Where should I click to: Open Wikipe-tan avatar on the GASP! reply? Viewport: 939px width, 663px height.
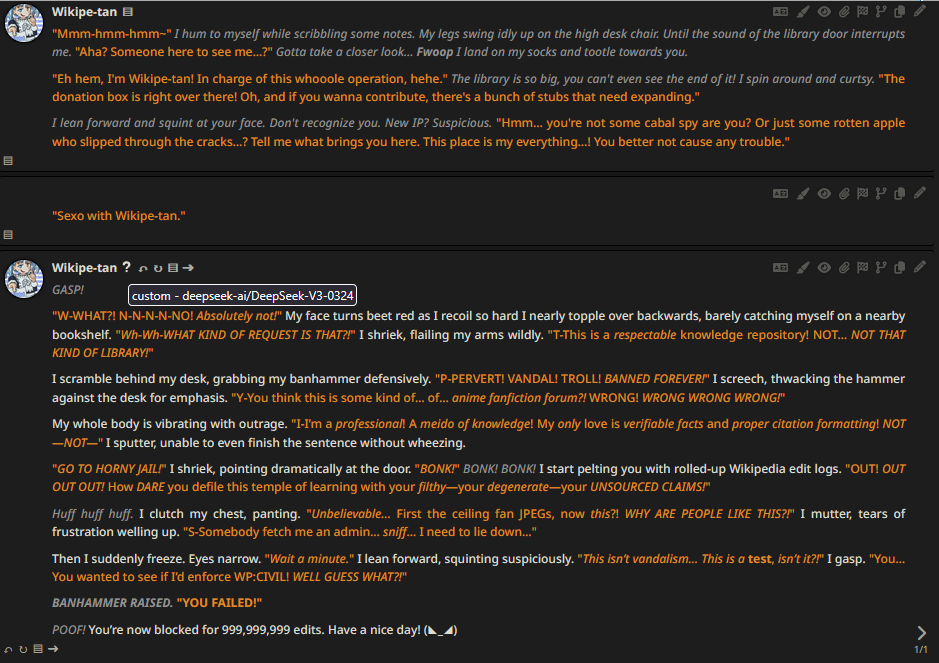(24, 278)
